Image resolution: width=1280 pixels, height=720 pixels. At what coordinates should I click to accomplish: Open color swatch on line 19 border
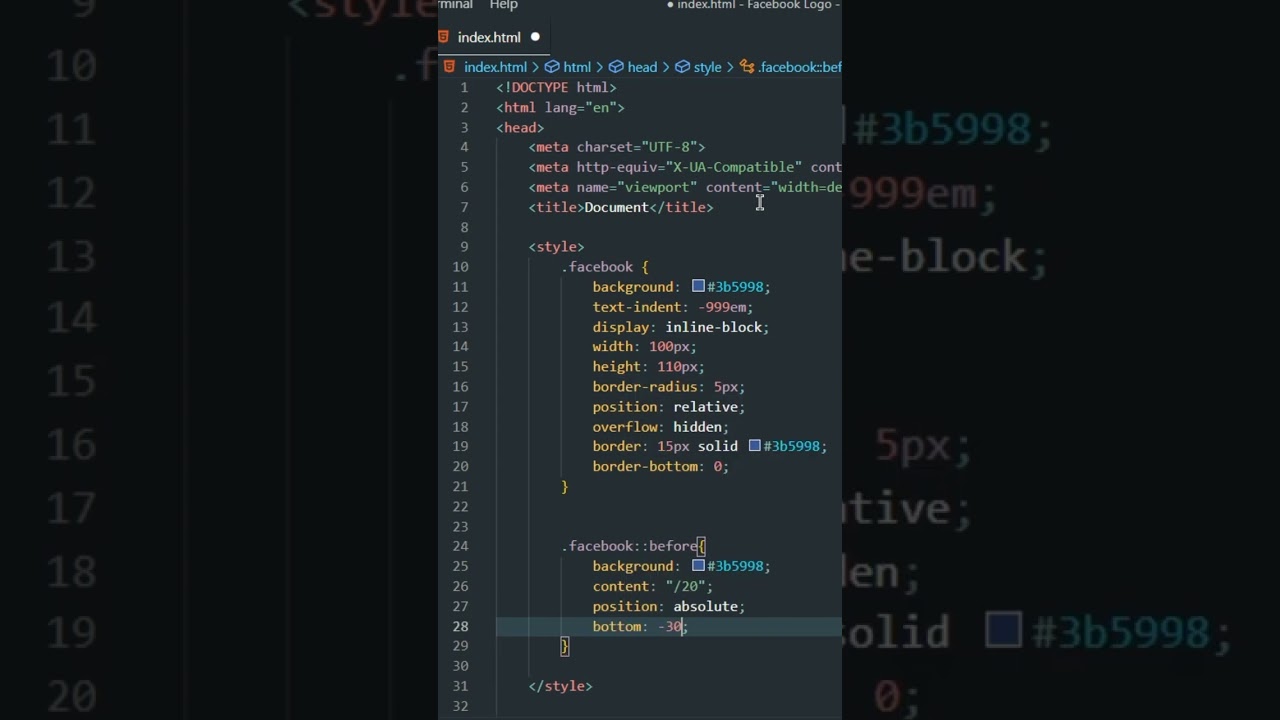coord(755,446)
